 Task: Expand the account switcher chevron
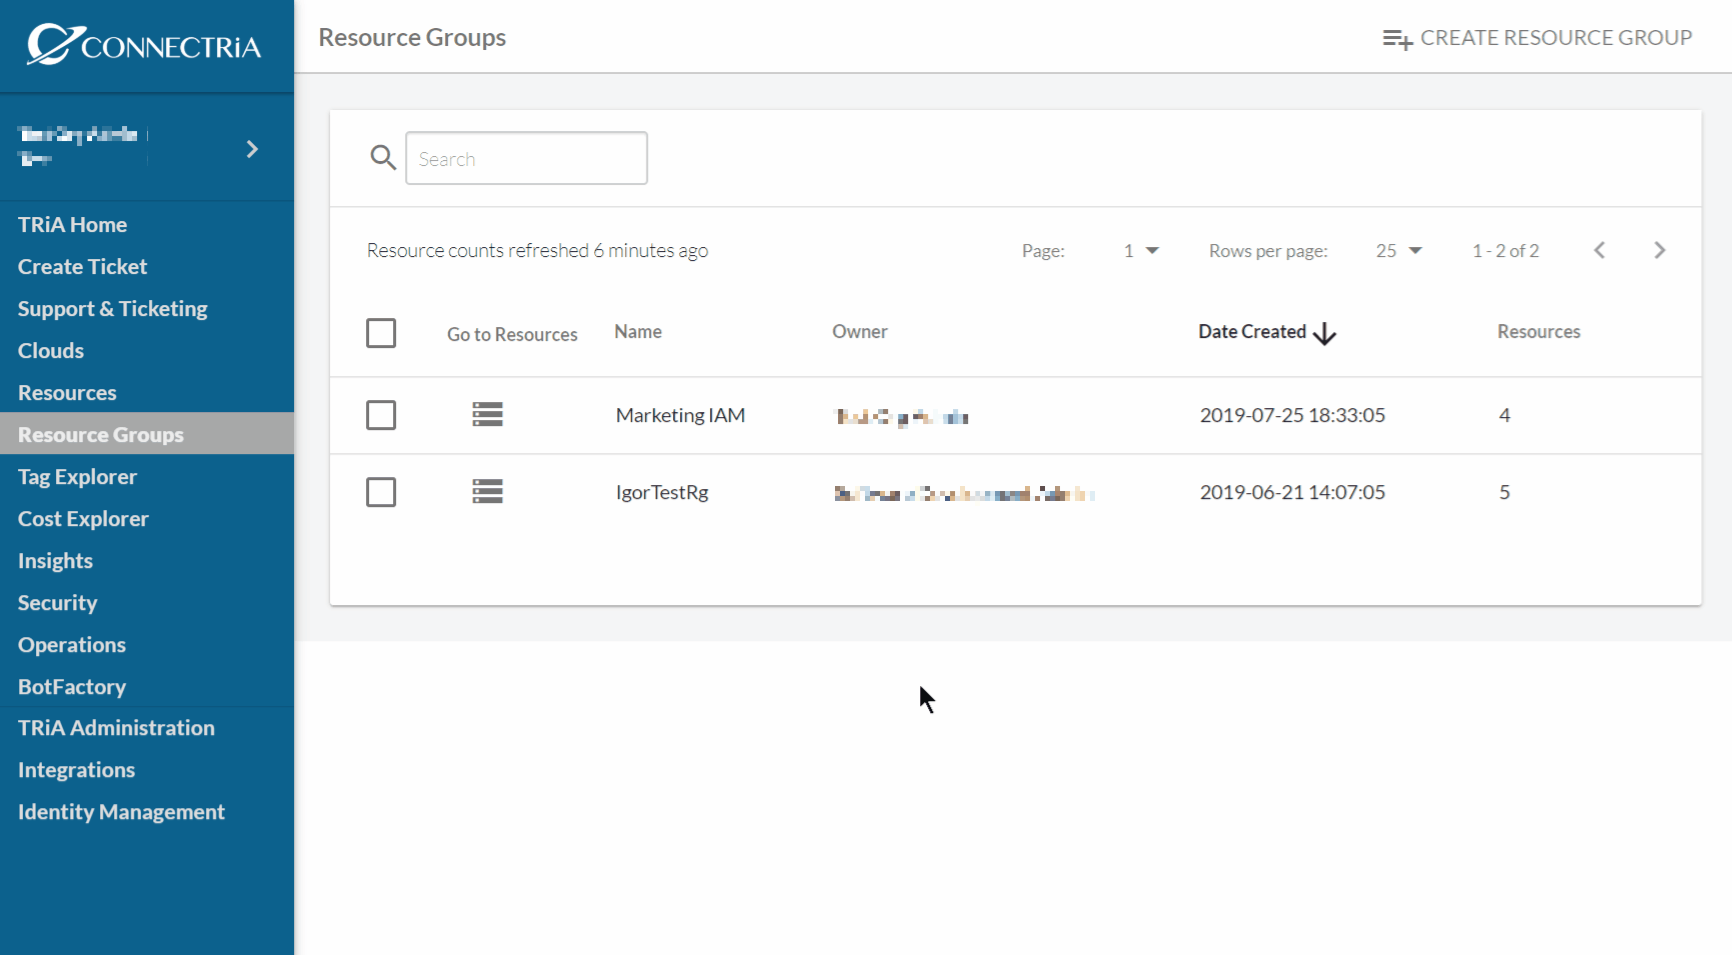pyautogui.click(x=252, y=149)
